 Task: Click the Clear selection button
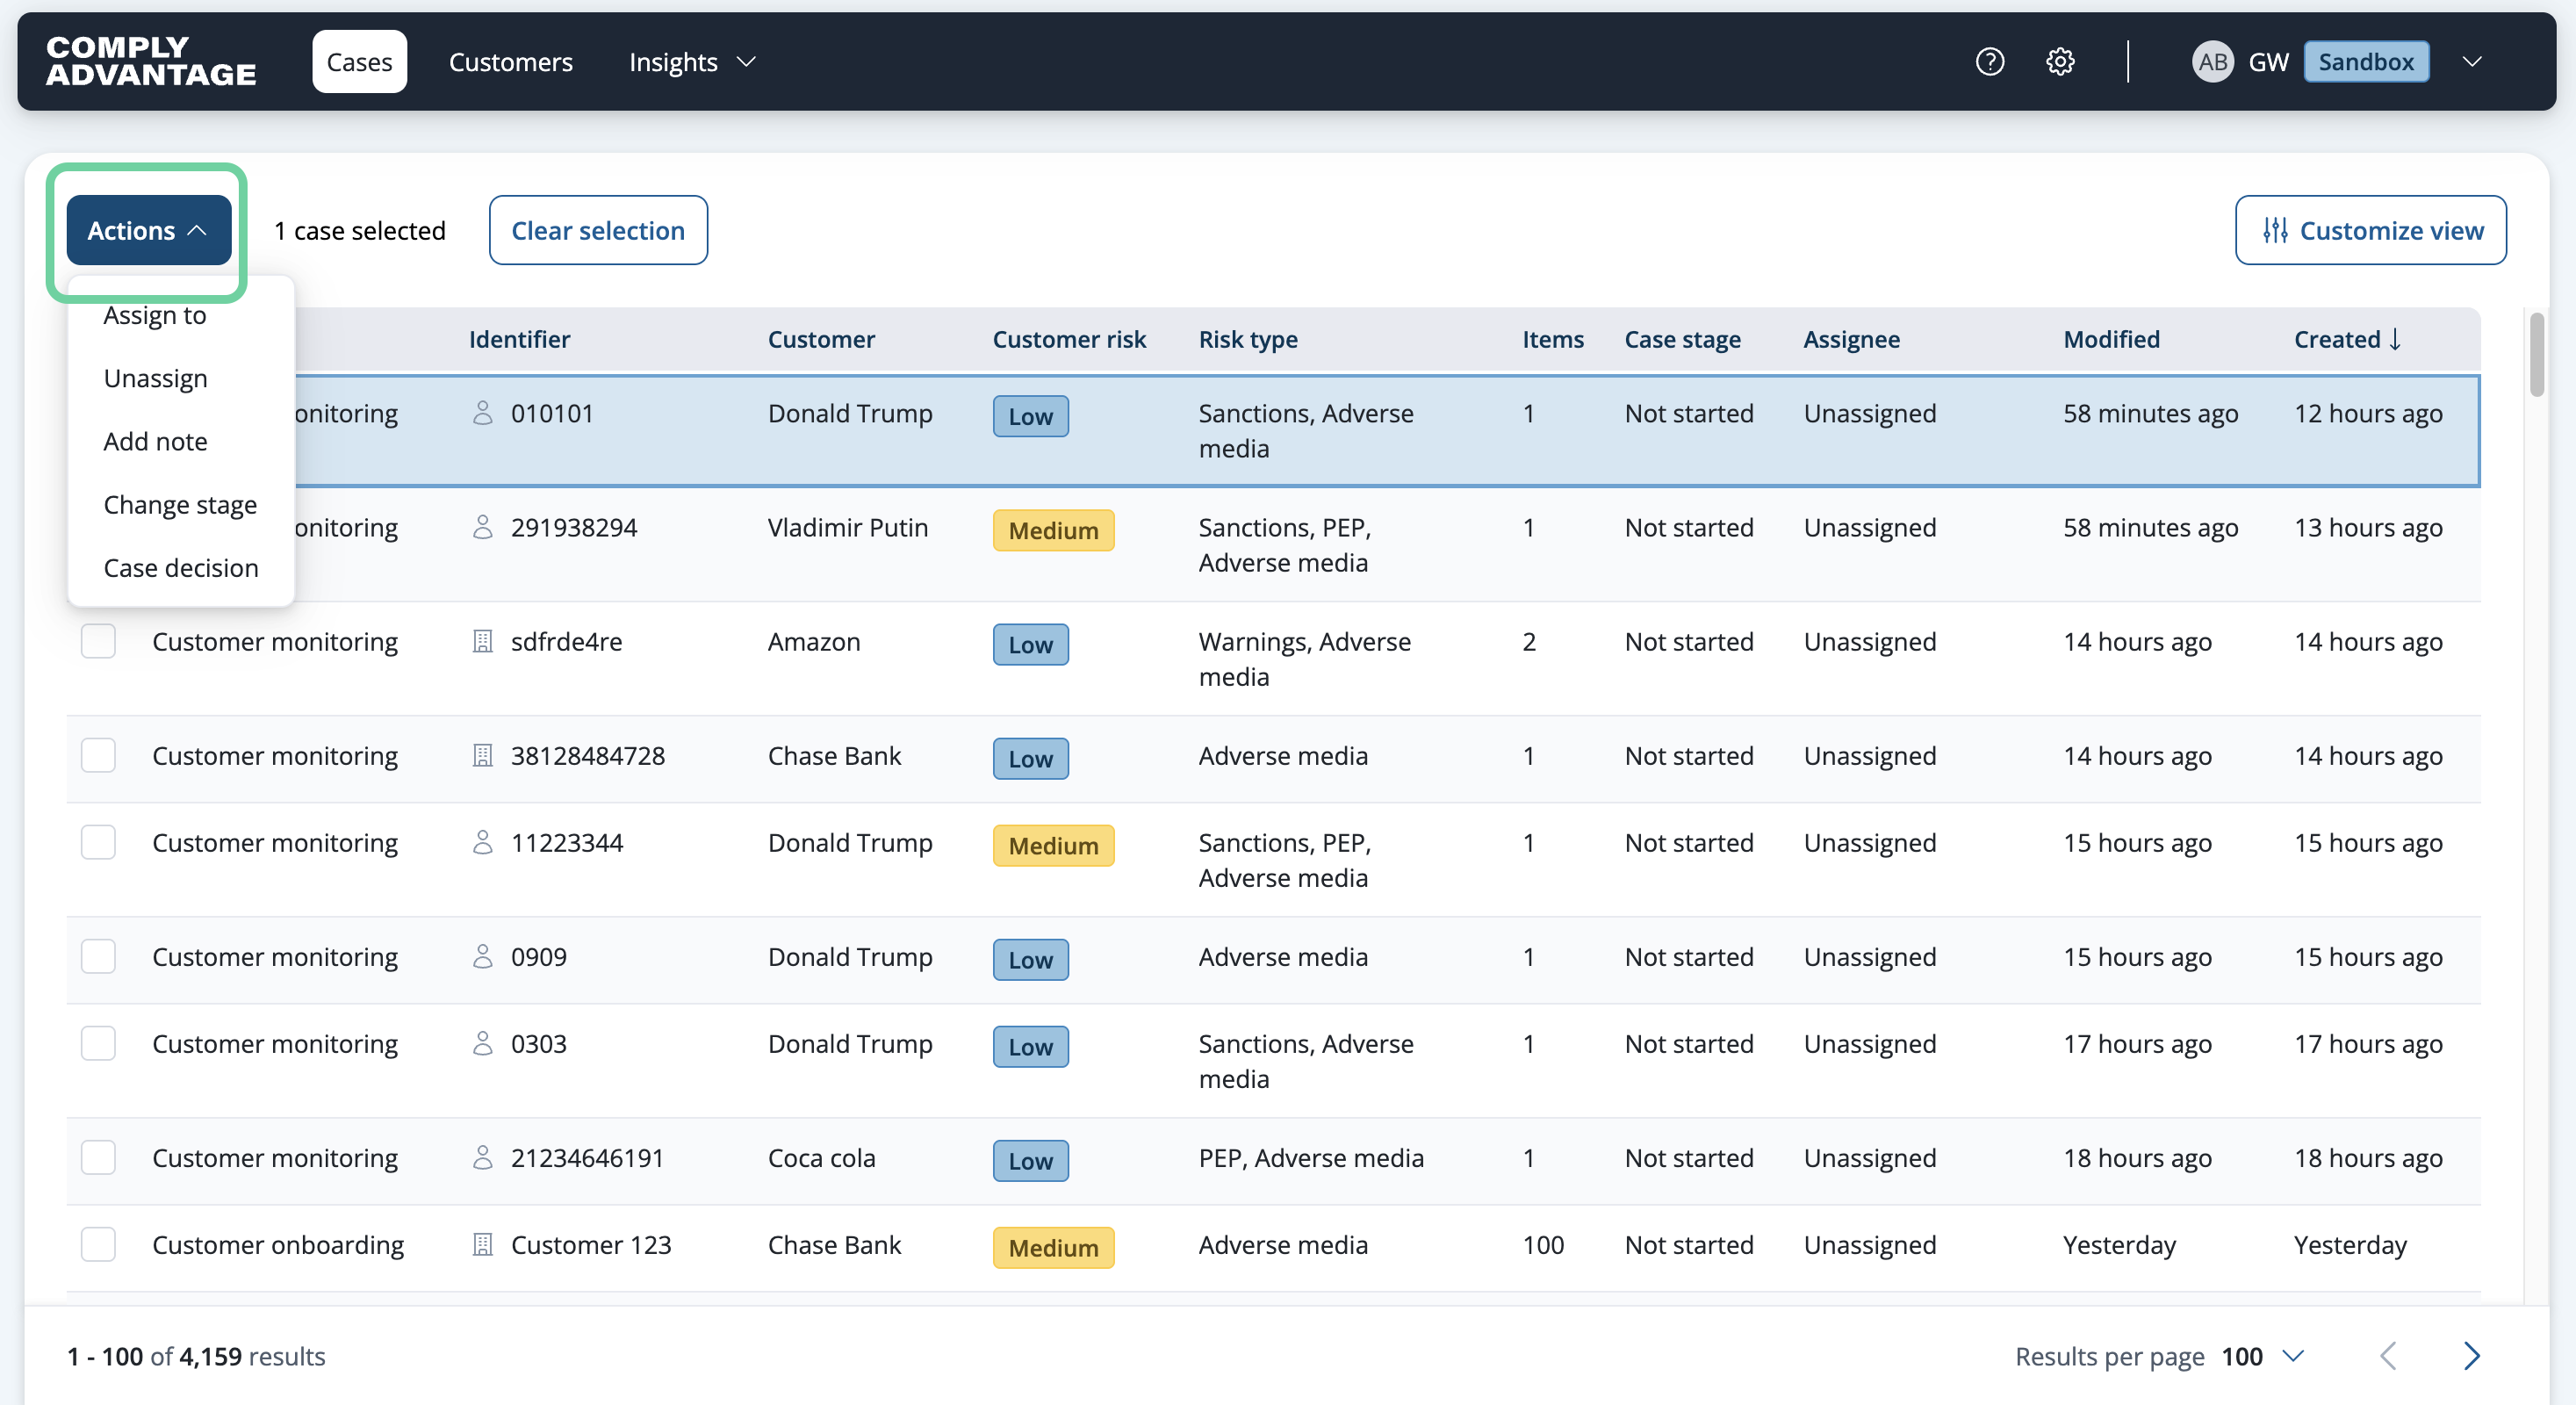(598, 230)
